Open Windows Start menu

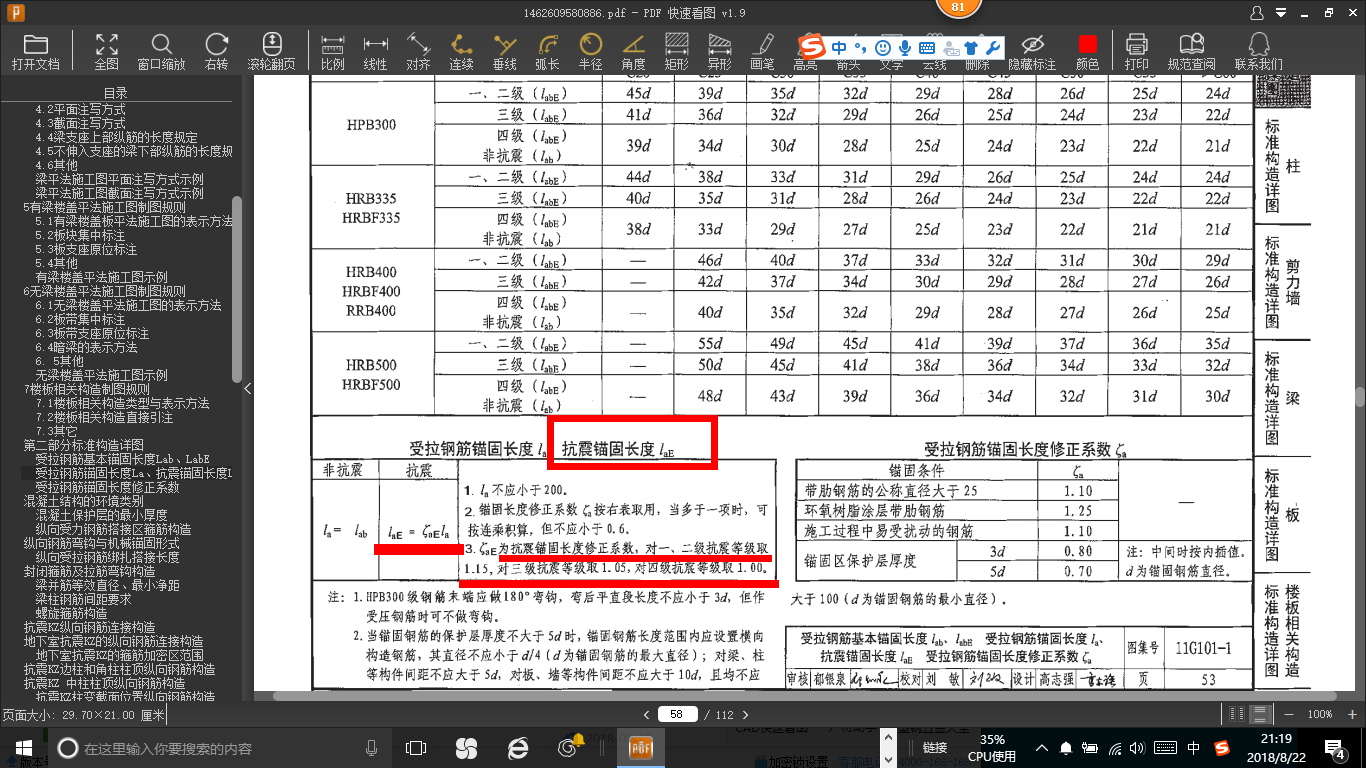pyautogui.click(x=22, y=747)
